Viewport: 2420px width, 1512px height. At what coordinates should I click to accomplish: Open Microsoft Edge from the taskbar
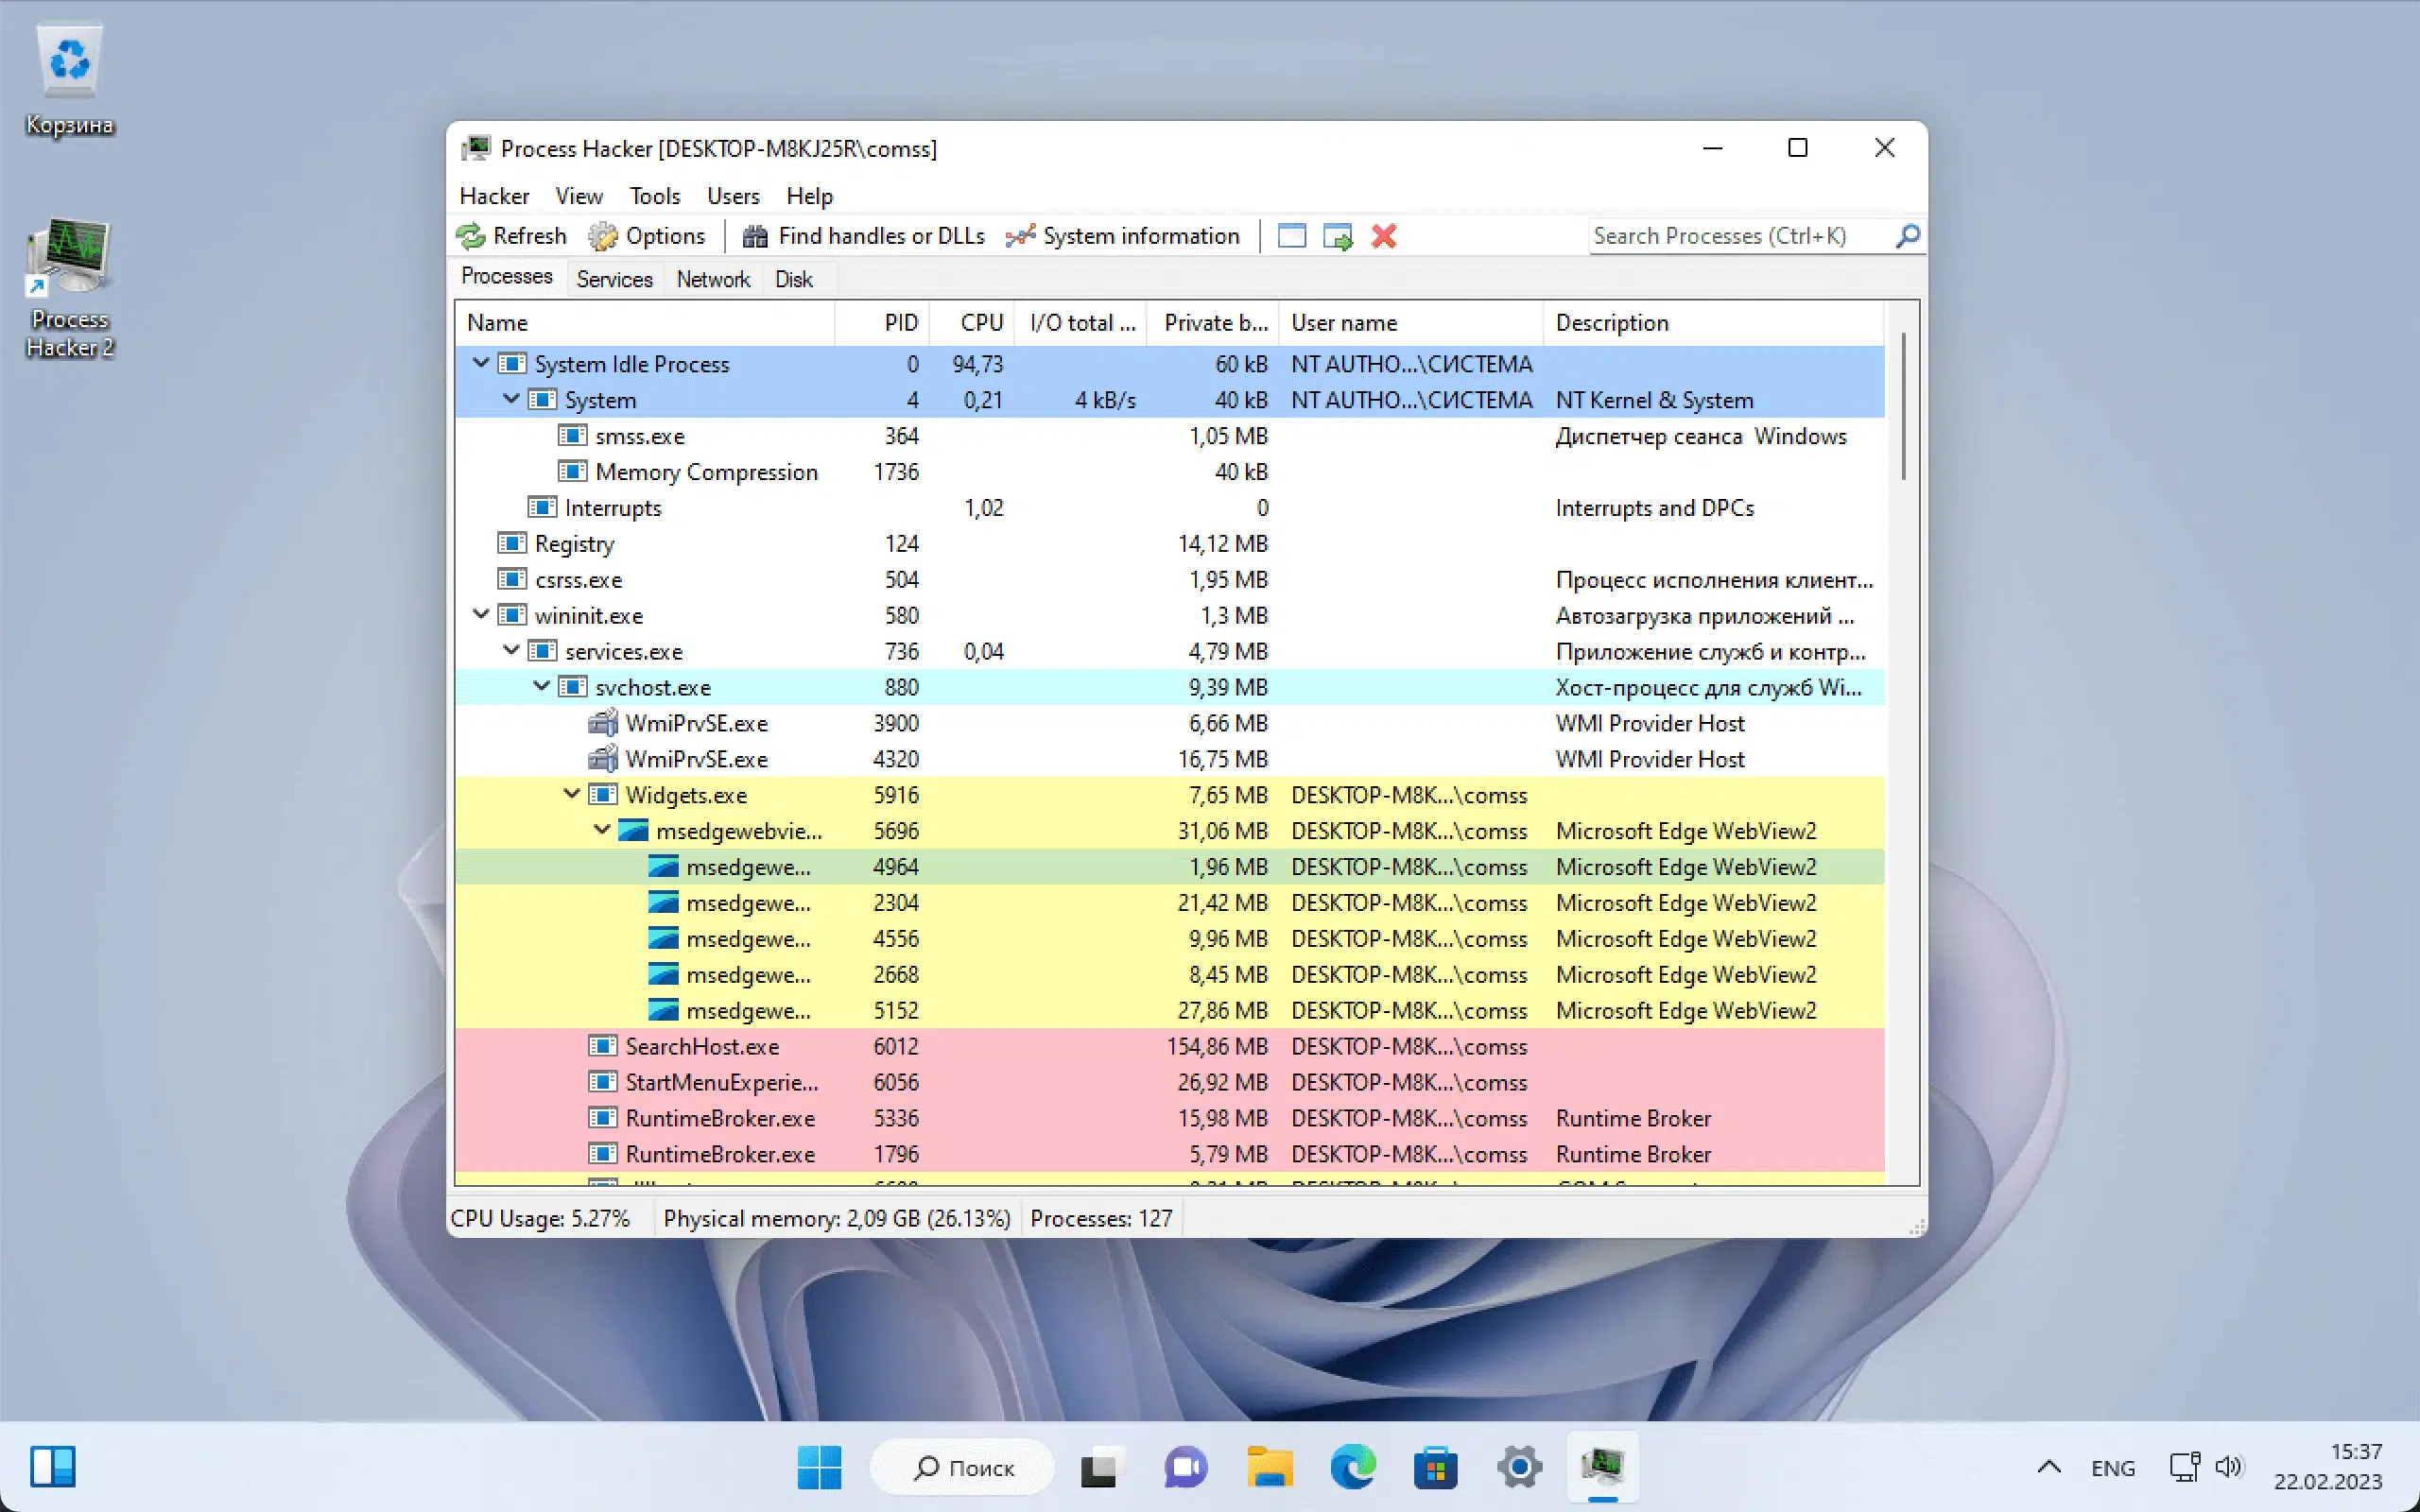point(1353,1467)
